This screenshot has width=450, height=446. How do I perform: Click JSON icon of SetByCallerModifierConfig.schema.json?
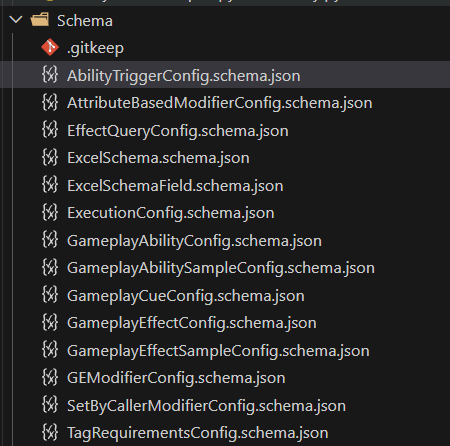[50, 404]
